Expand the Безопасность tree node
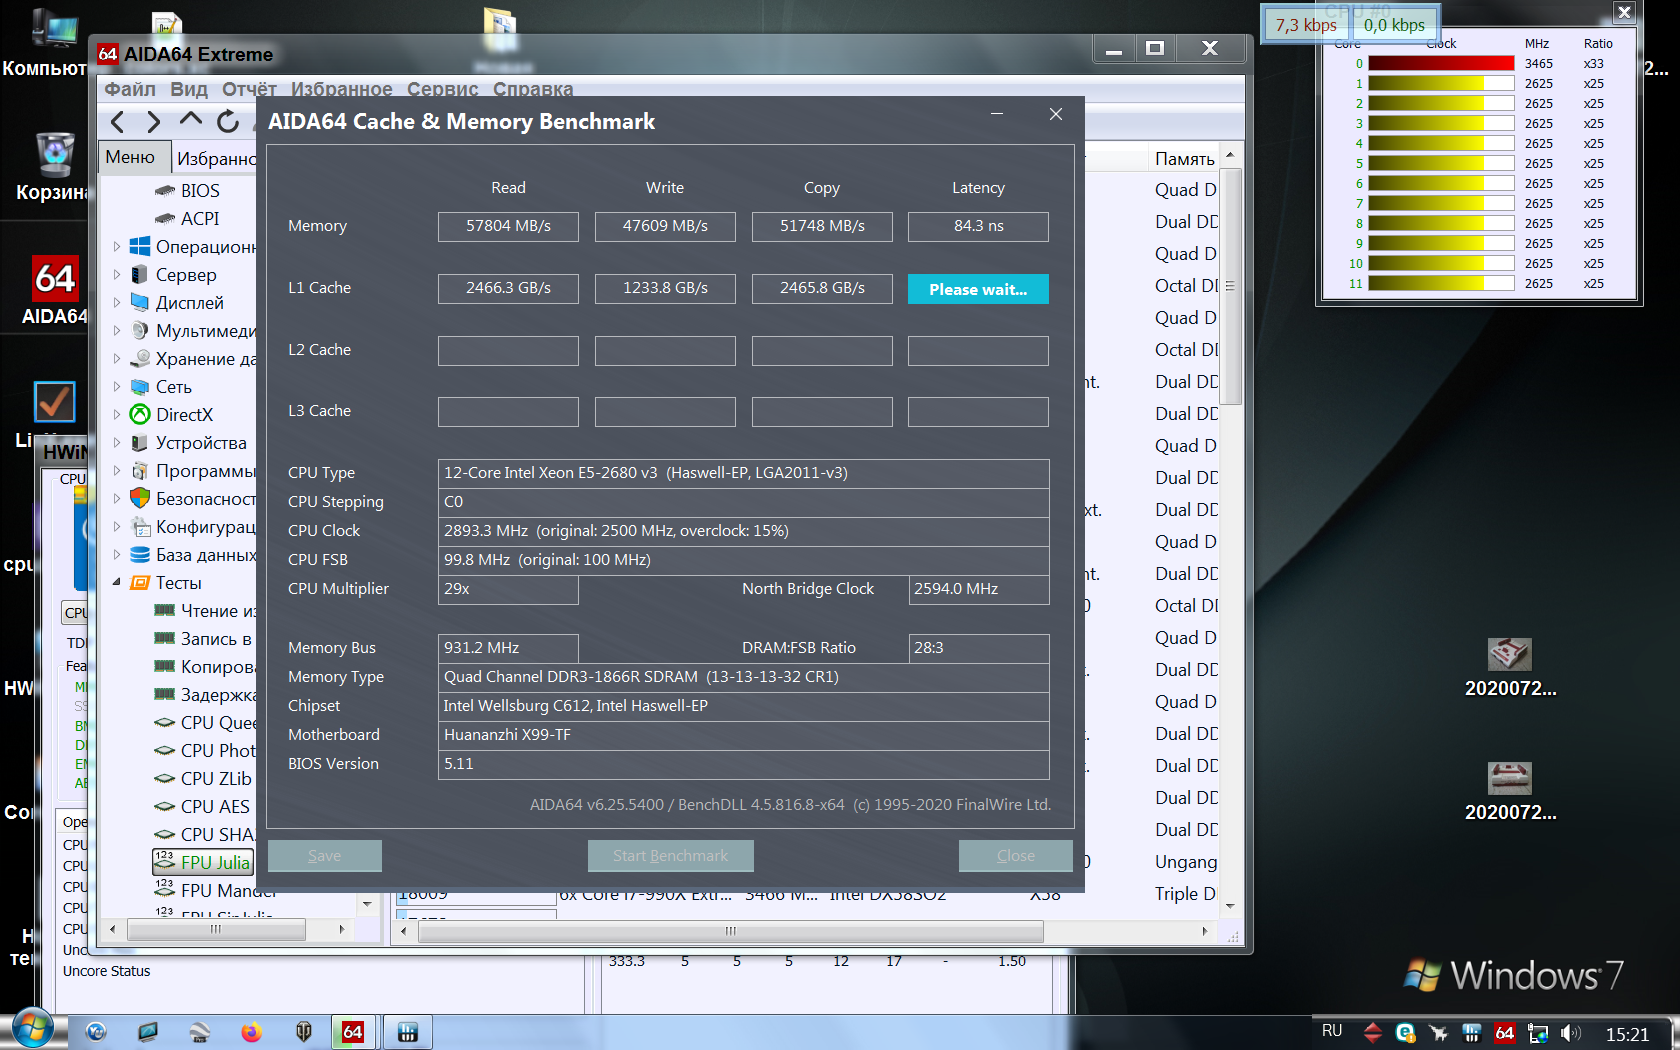This screenshot has width=1680, height=1050. pyautogui.click(x=117, y=498)
